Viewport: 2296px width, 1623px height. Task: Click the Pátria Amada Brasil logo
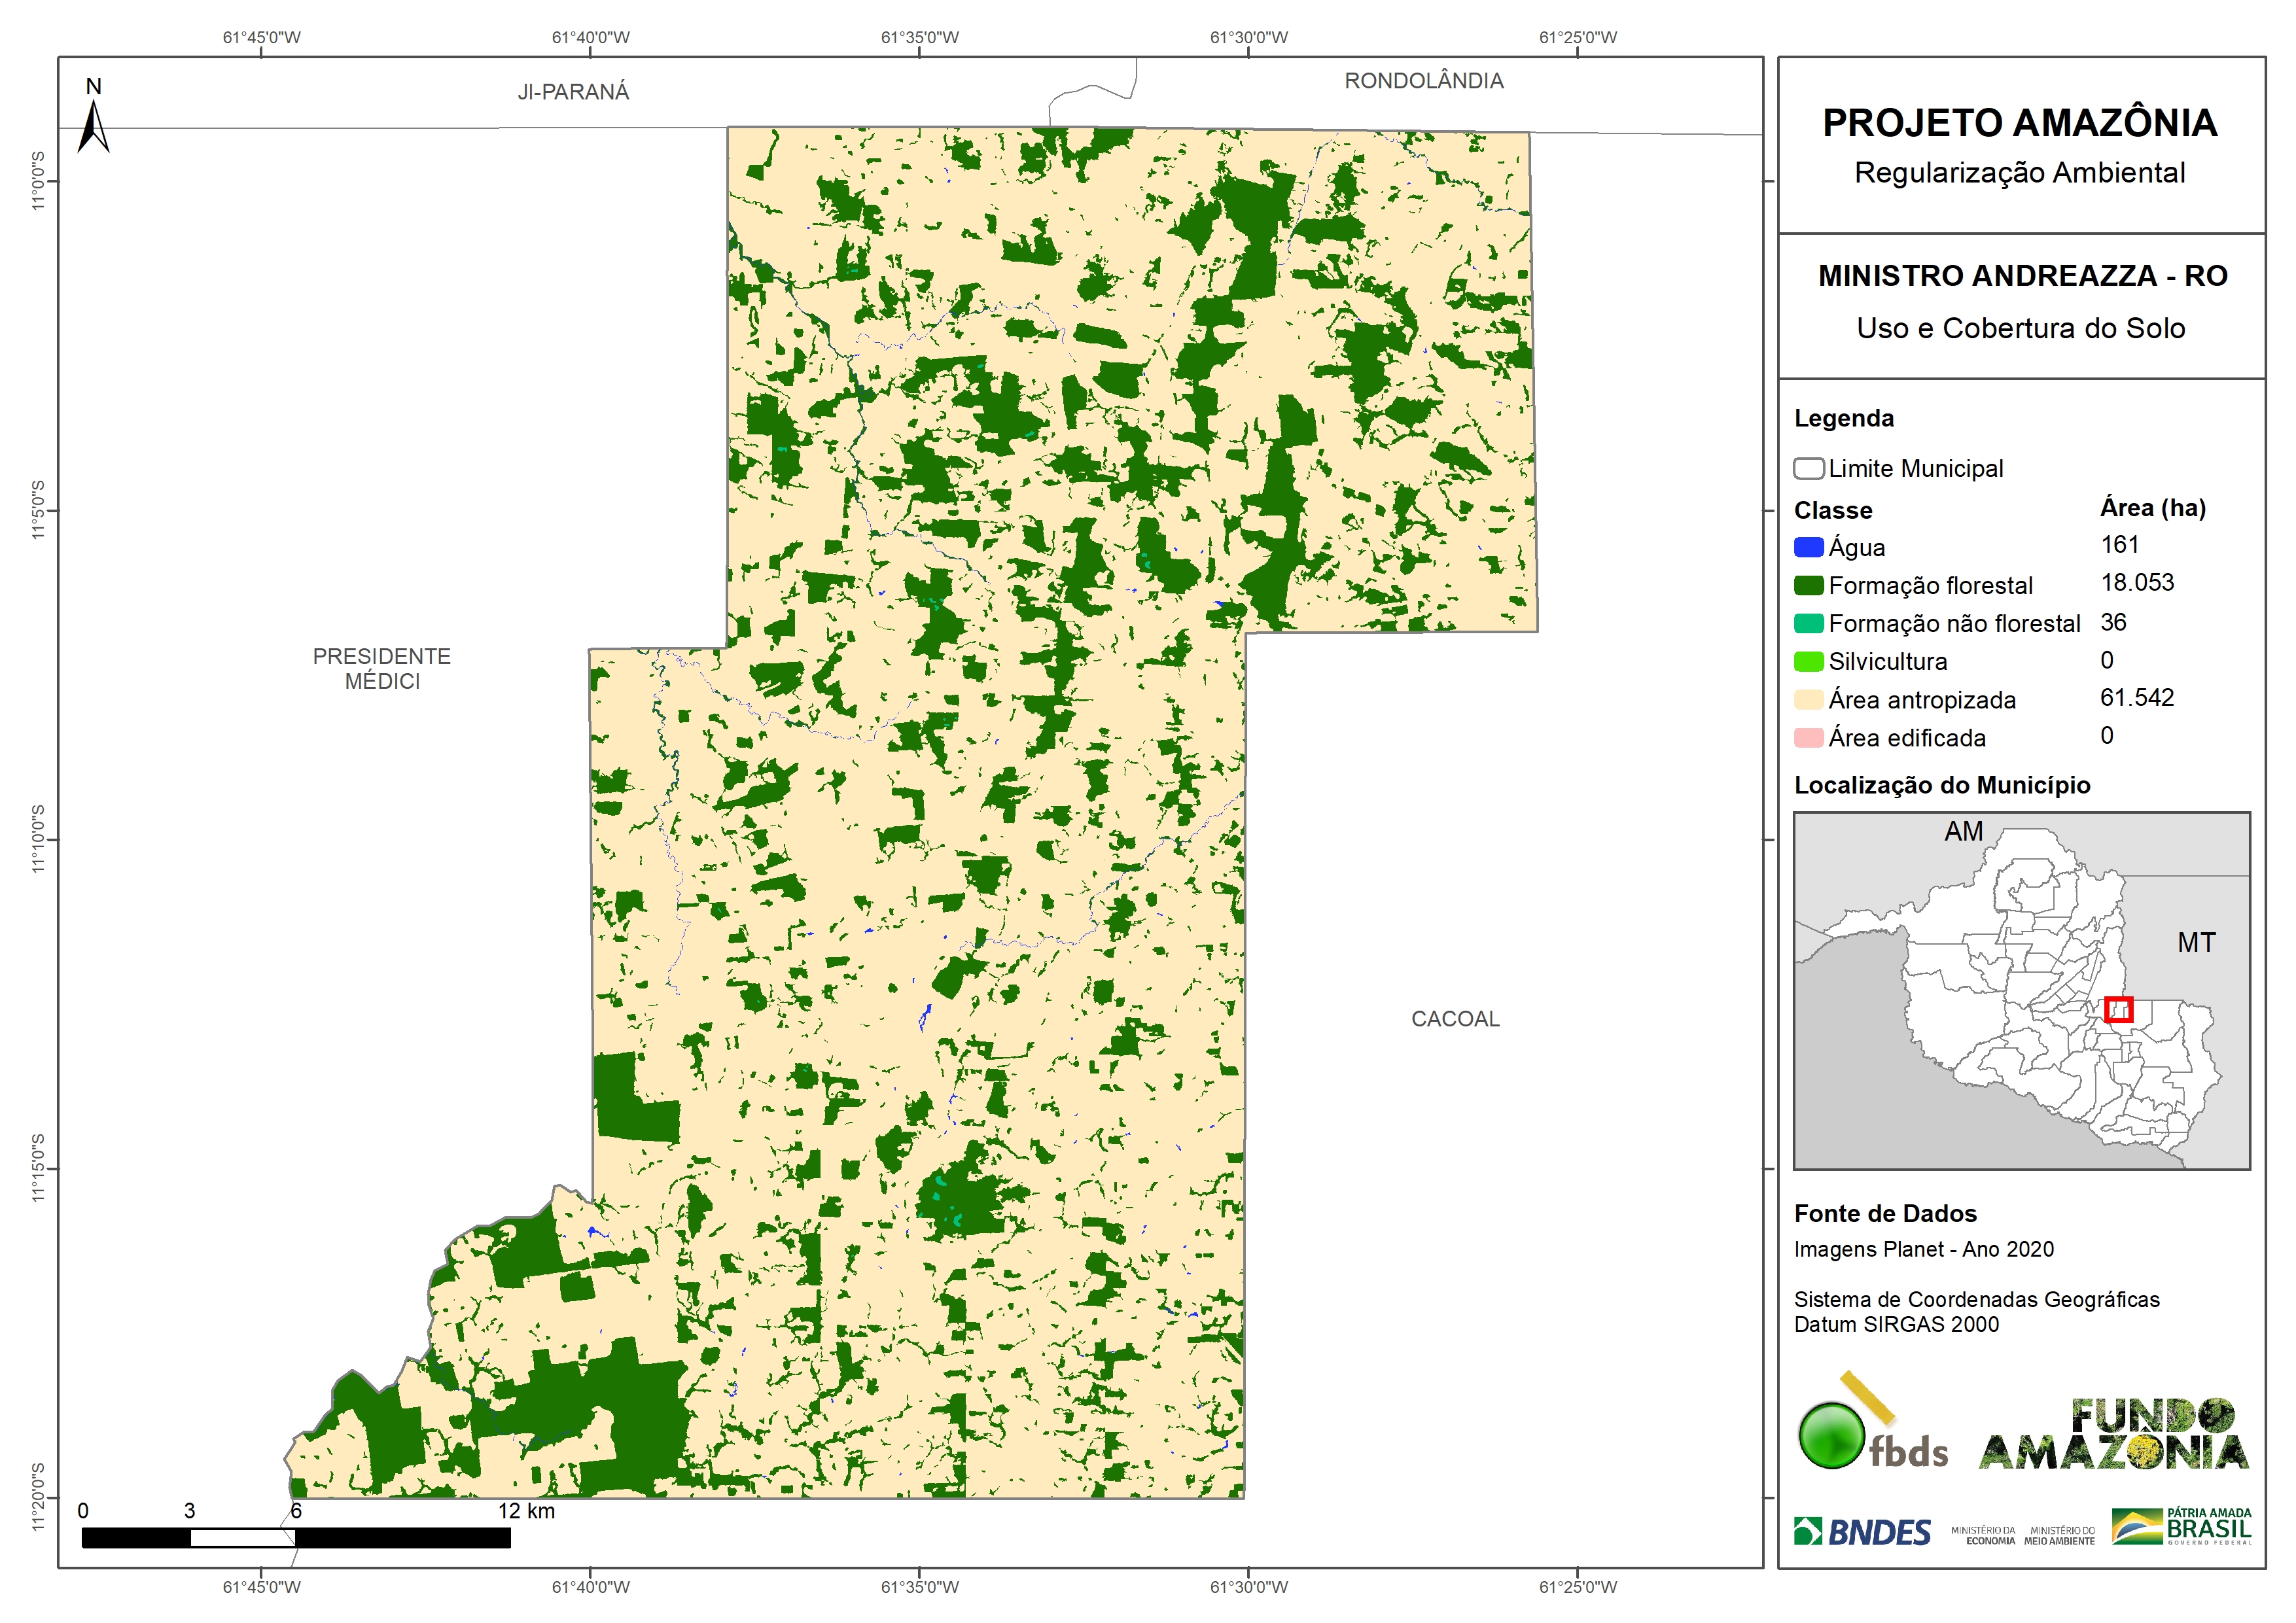click(x=2181, y=1527)
